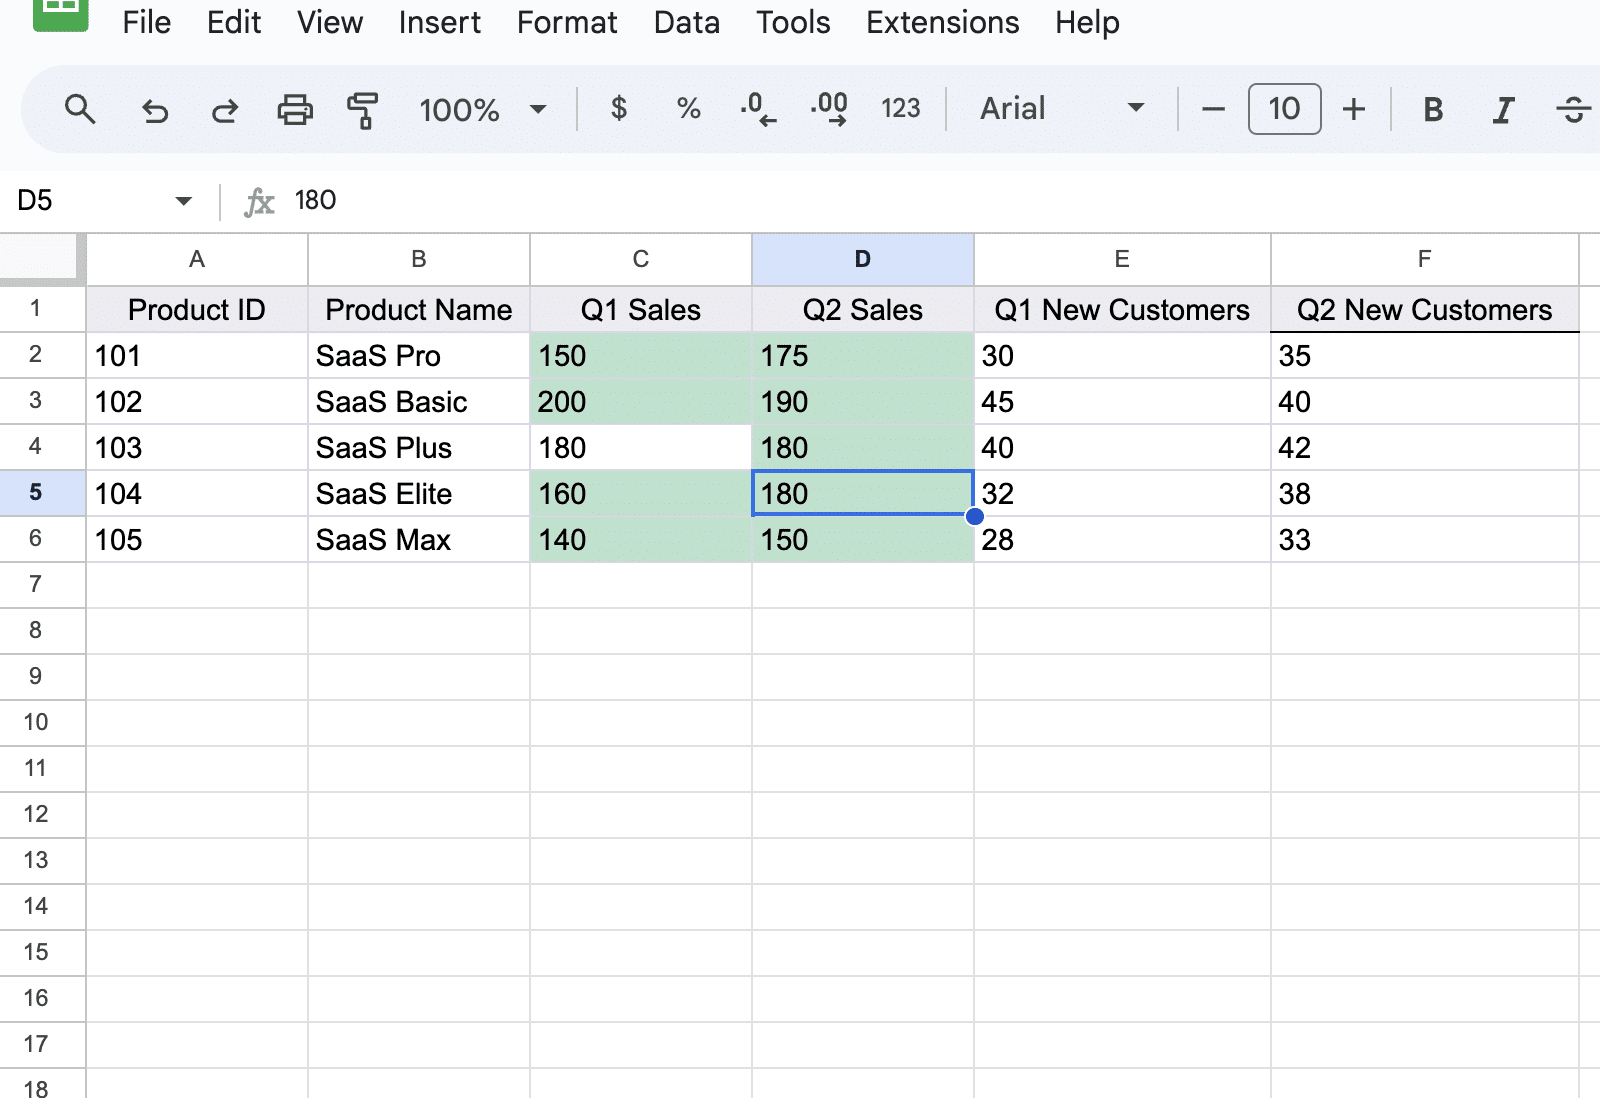Screen dimensions: 1600x1098
Task: Decrease decimal places icon
Action: tap(759, 108)
